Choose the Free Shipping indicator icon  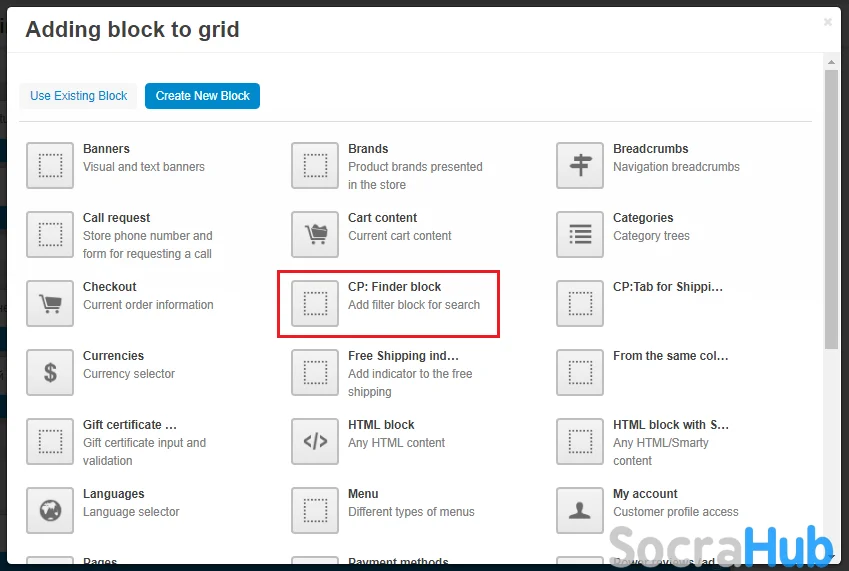click(315, 372)
